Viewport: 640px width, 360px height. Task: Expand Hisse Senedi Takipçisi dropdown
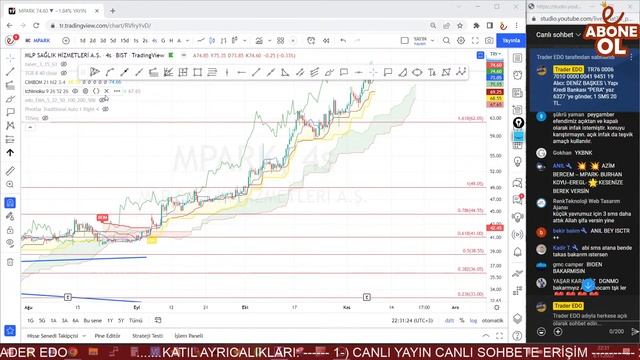point(84,336)
